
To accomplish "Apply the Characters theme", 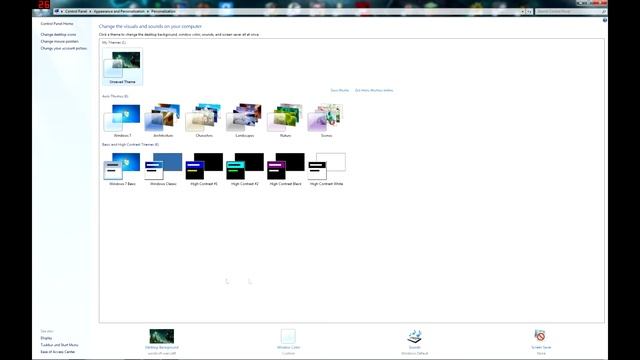I will click(204, 120).
